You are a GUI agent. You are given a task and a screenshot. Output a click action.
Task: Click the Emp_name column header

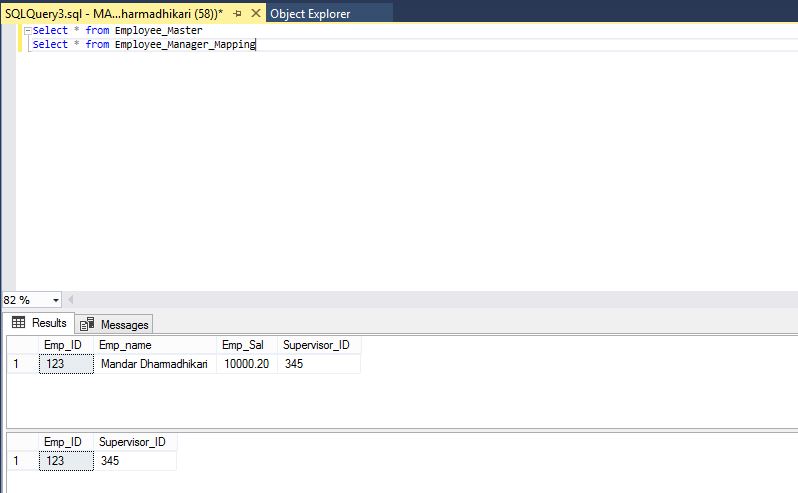tap(155, 345)
